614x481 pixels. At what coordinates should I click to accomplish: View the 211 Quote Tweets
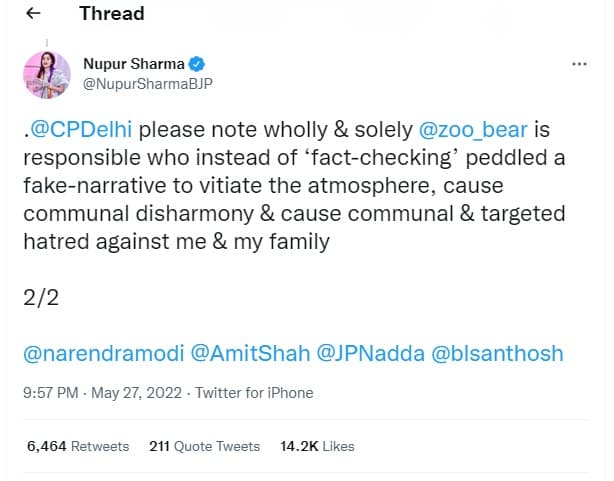pyautogui.click(x=204, y=446)
